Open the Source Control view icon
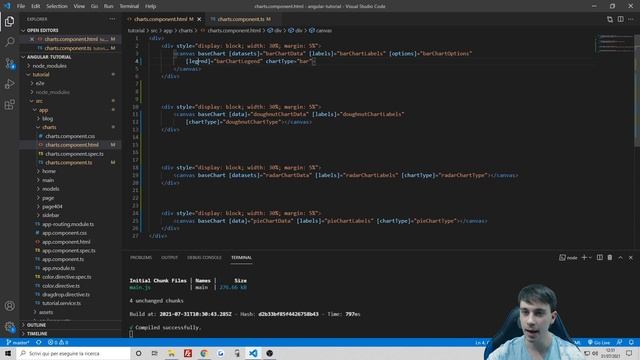 (9, 63)
